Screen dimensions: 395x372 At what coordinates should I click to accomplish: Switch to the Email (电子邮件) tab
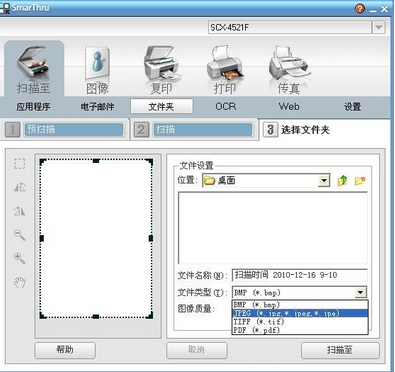97,107
